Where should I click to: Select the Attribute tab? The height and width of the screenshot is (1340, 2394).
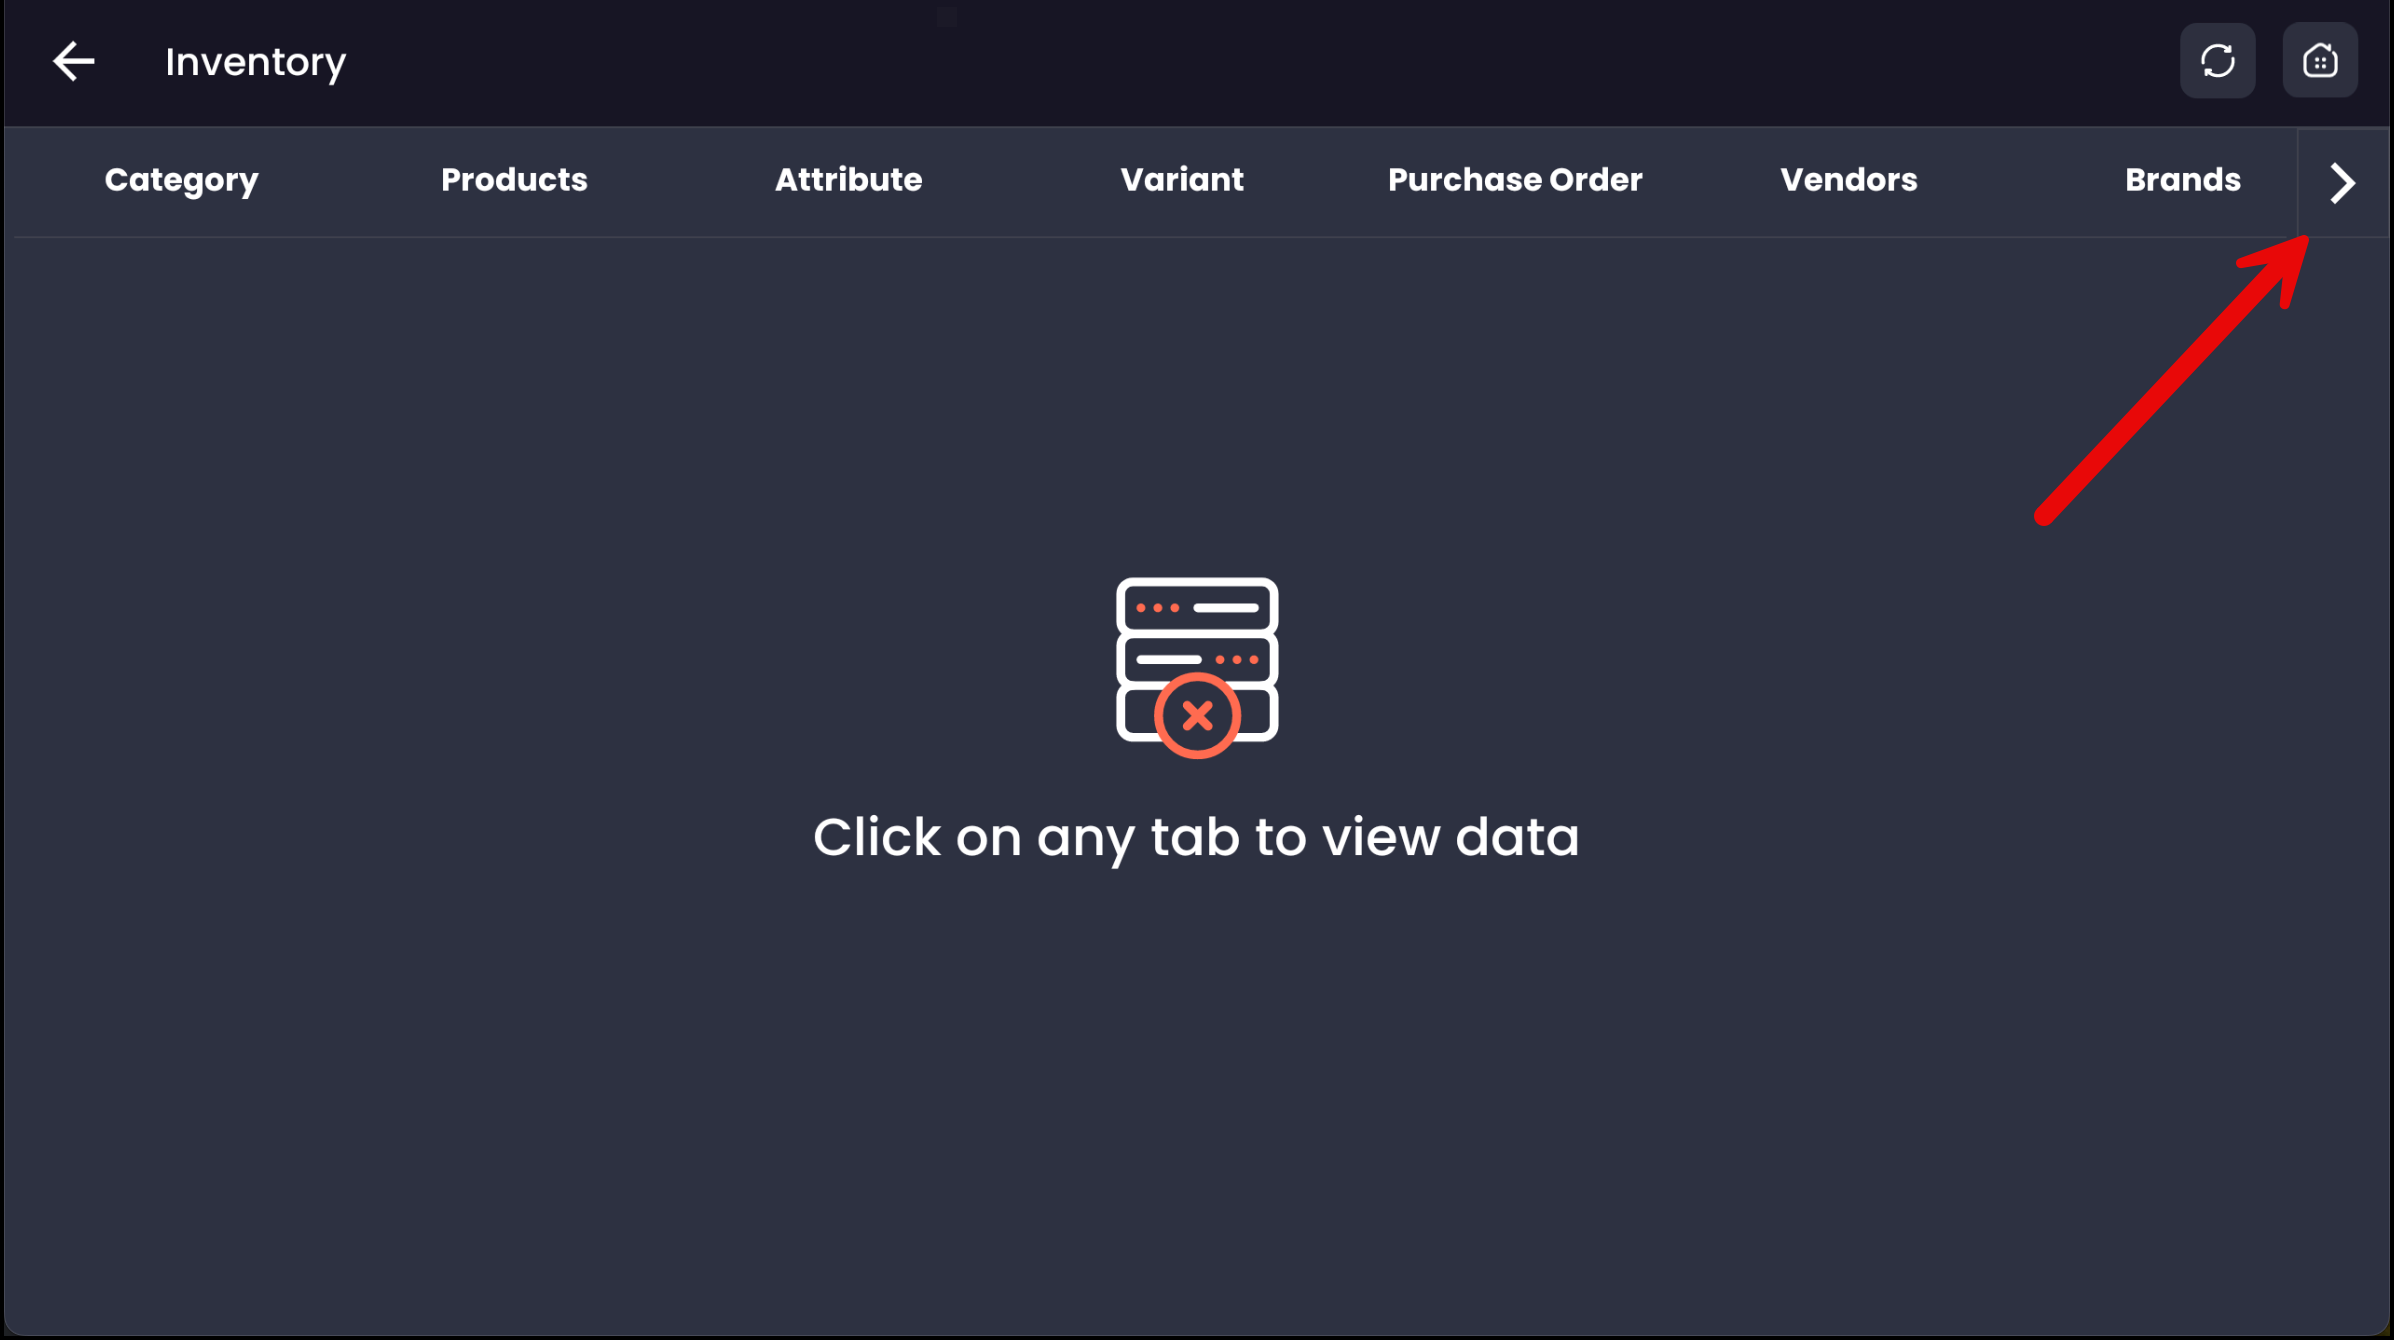coord(848,180)
